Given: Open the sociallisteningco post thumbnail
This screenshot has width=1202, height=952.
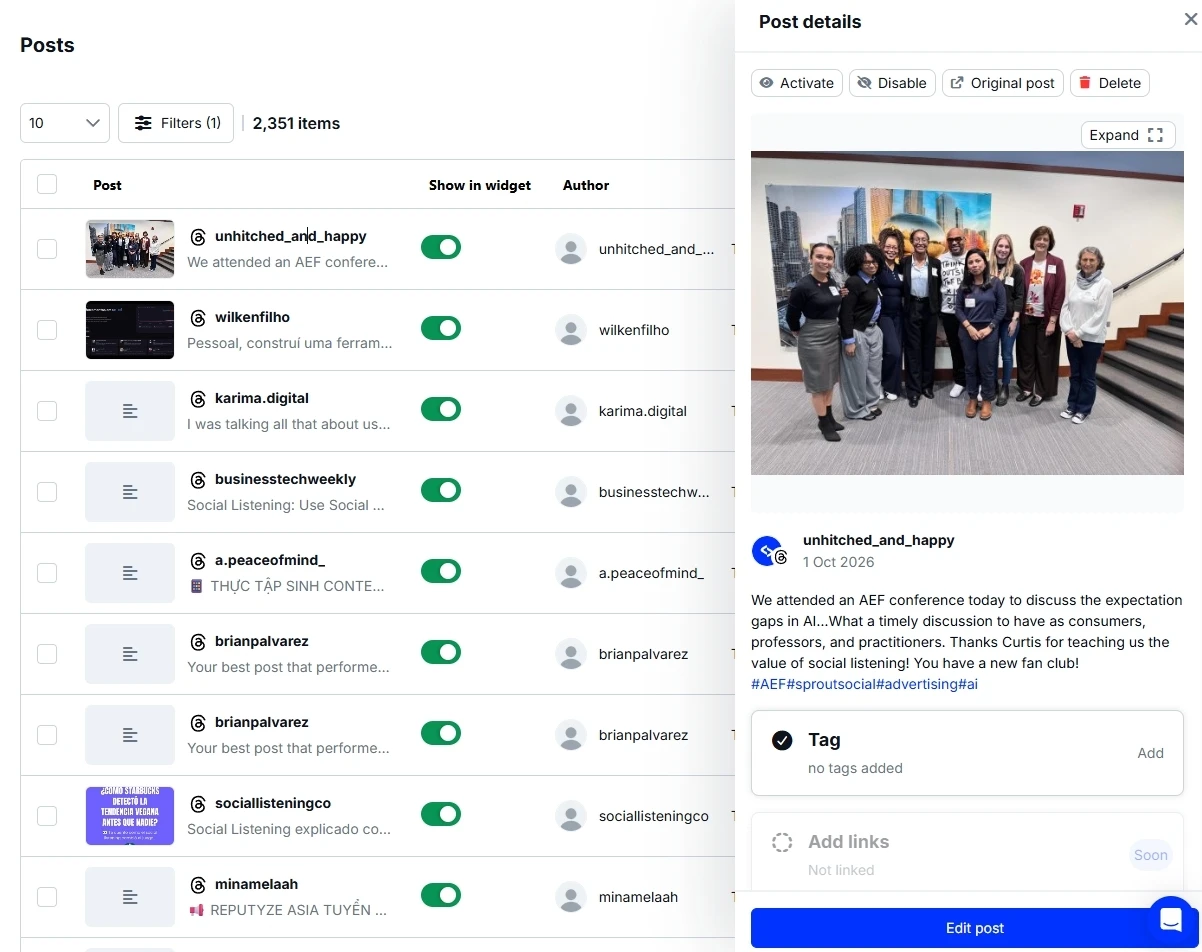Looking at the screenshot, I should [130, 816].
